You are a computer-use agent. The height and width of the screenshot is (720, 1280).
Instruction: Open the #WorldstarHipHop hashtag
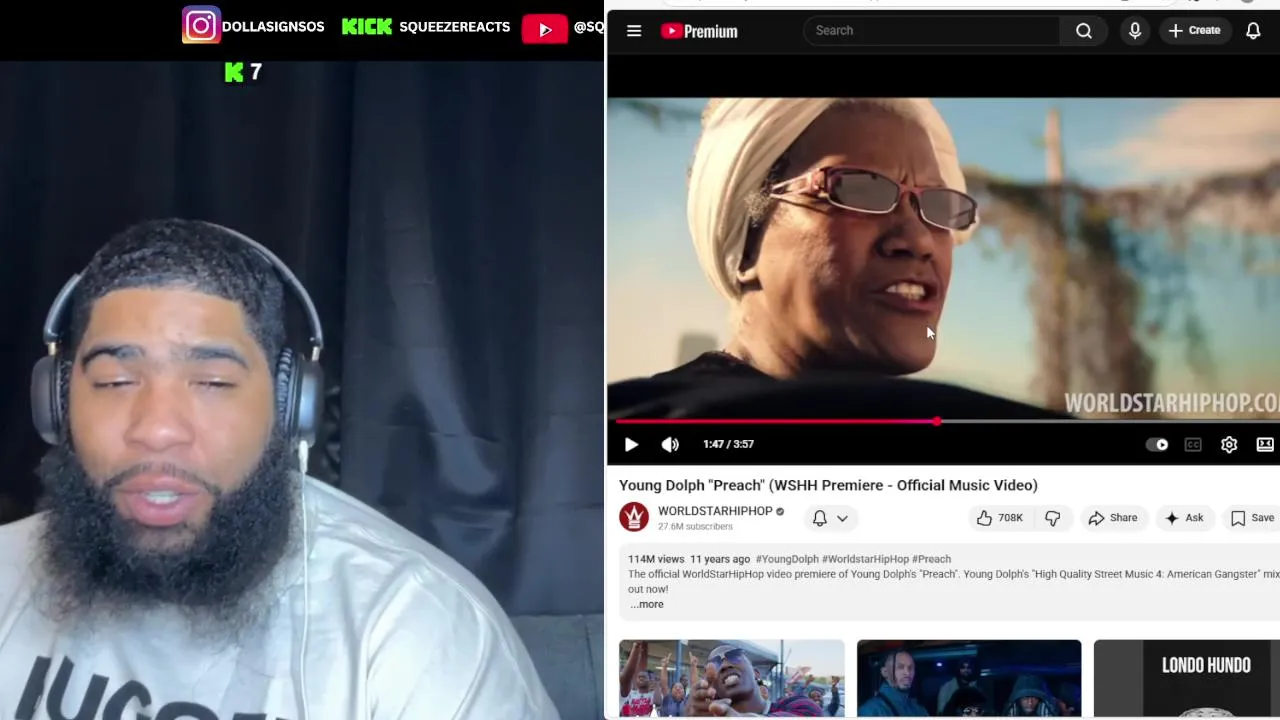pyautogui.click(x=865, y=559)
